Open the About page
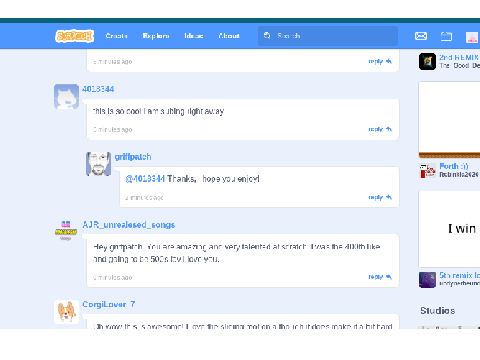 point(229,36)
